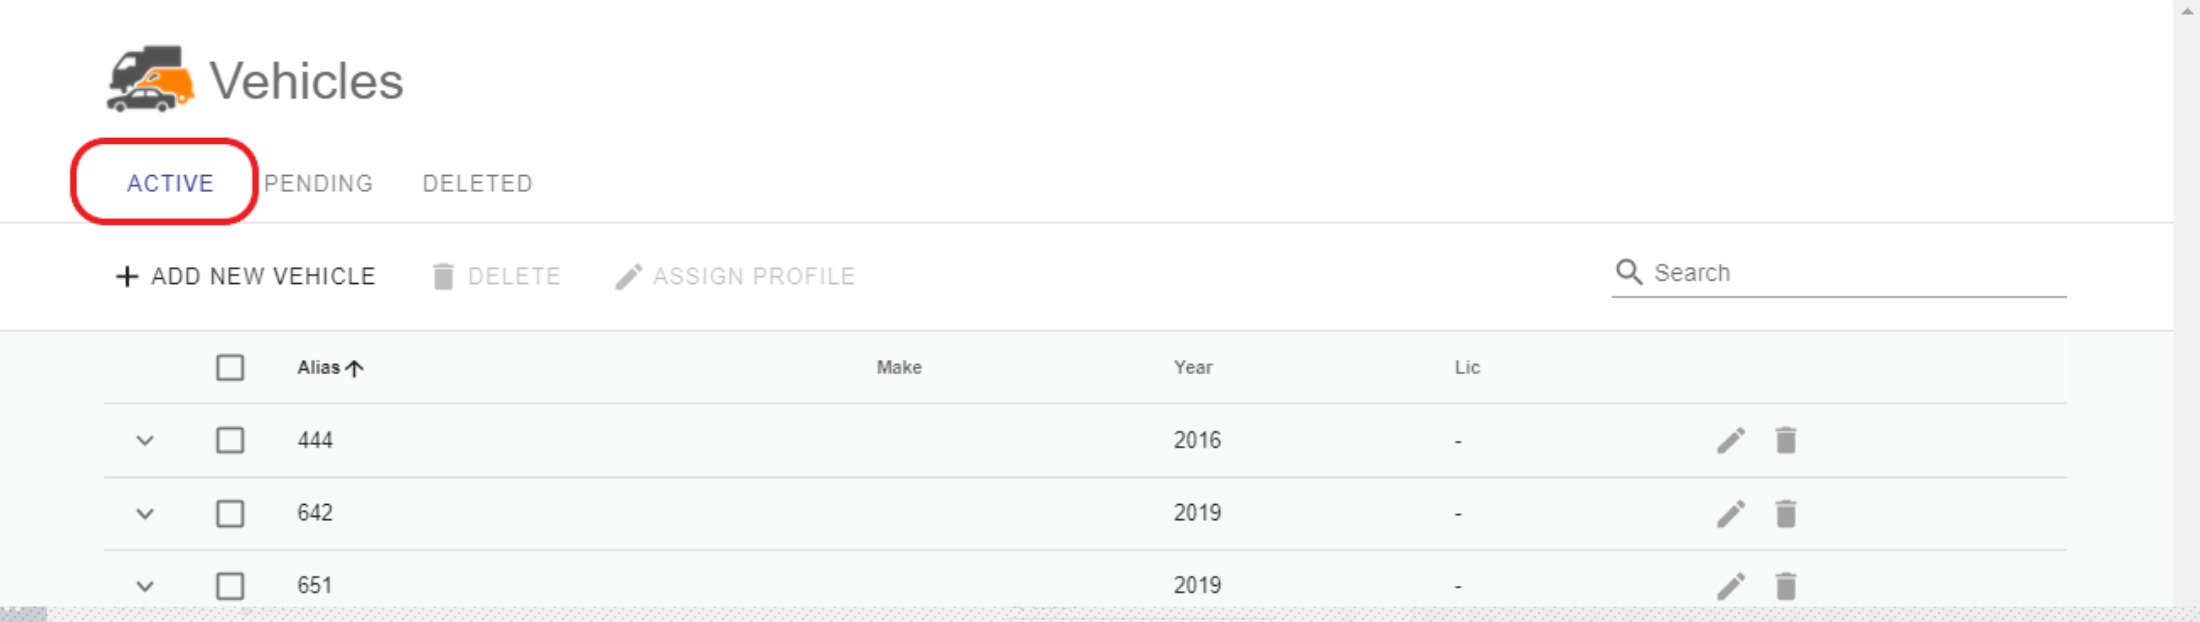Click the pencil icon in the 651 row
This screenshot has height=622, width=2200.
[x=1731, y=585]
